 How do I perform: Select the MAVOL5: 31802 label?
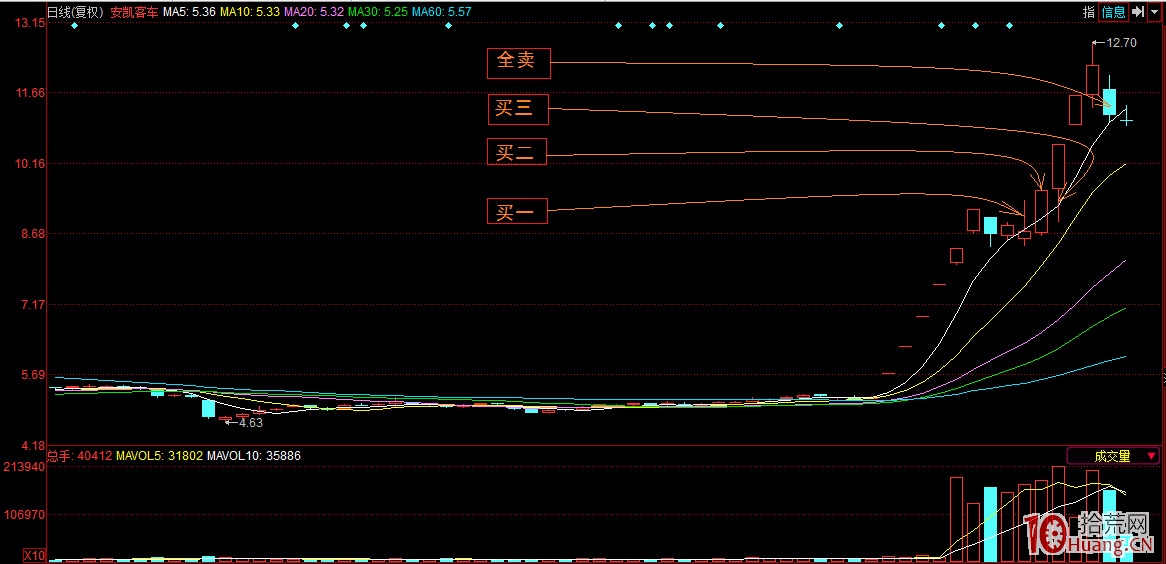coord(160,455)
